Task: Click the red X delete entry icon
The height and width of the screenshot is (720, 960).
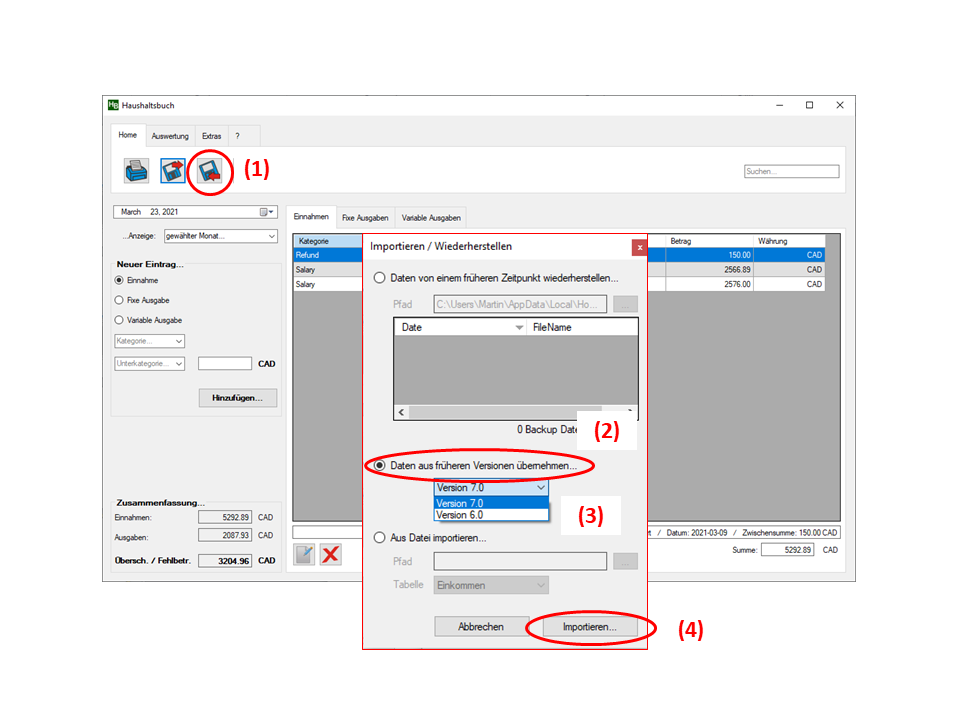Action: point(331,554)
